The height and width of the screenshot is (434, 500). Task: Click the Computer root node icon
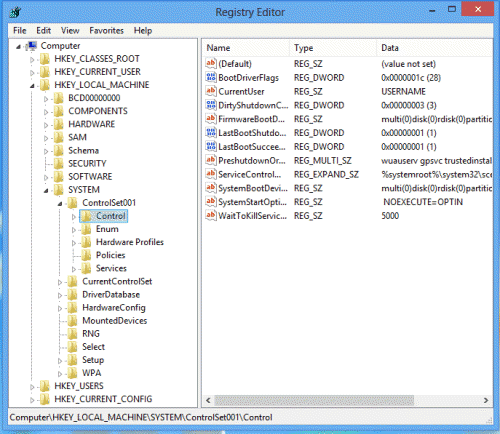coord(32,46)
